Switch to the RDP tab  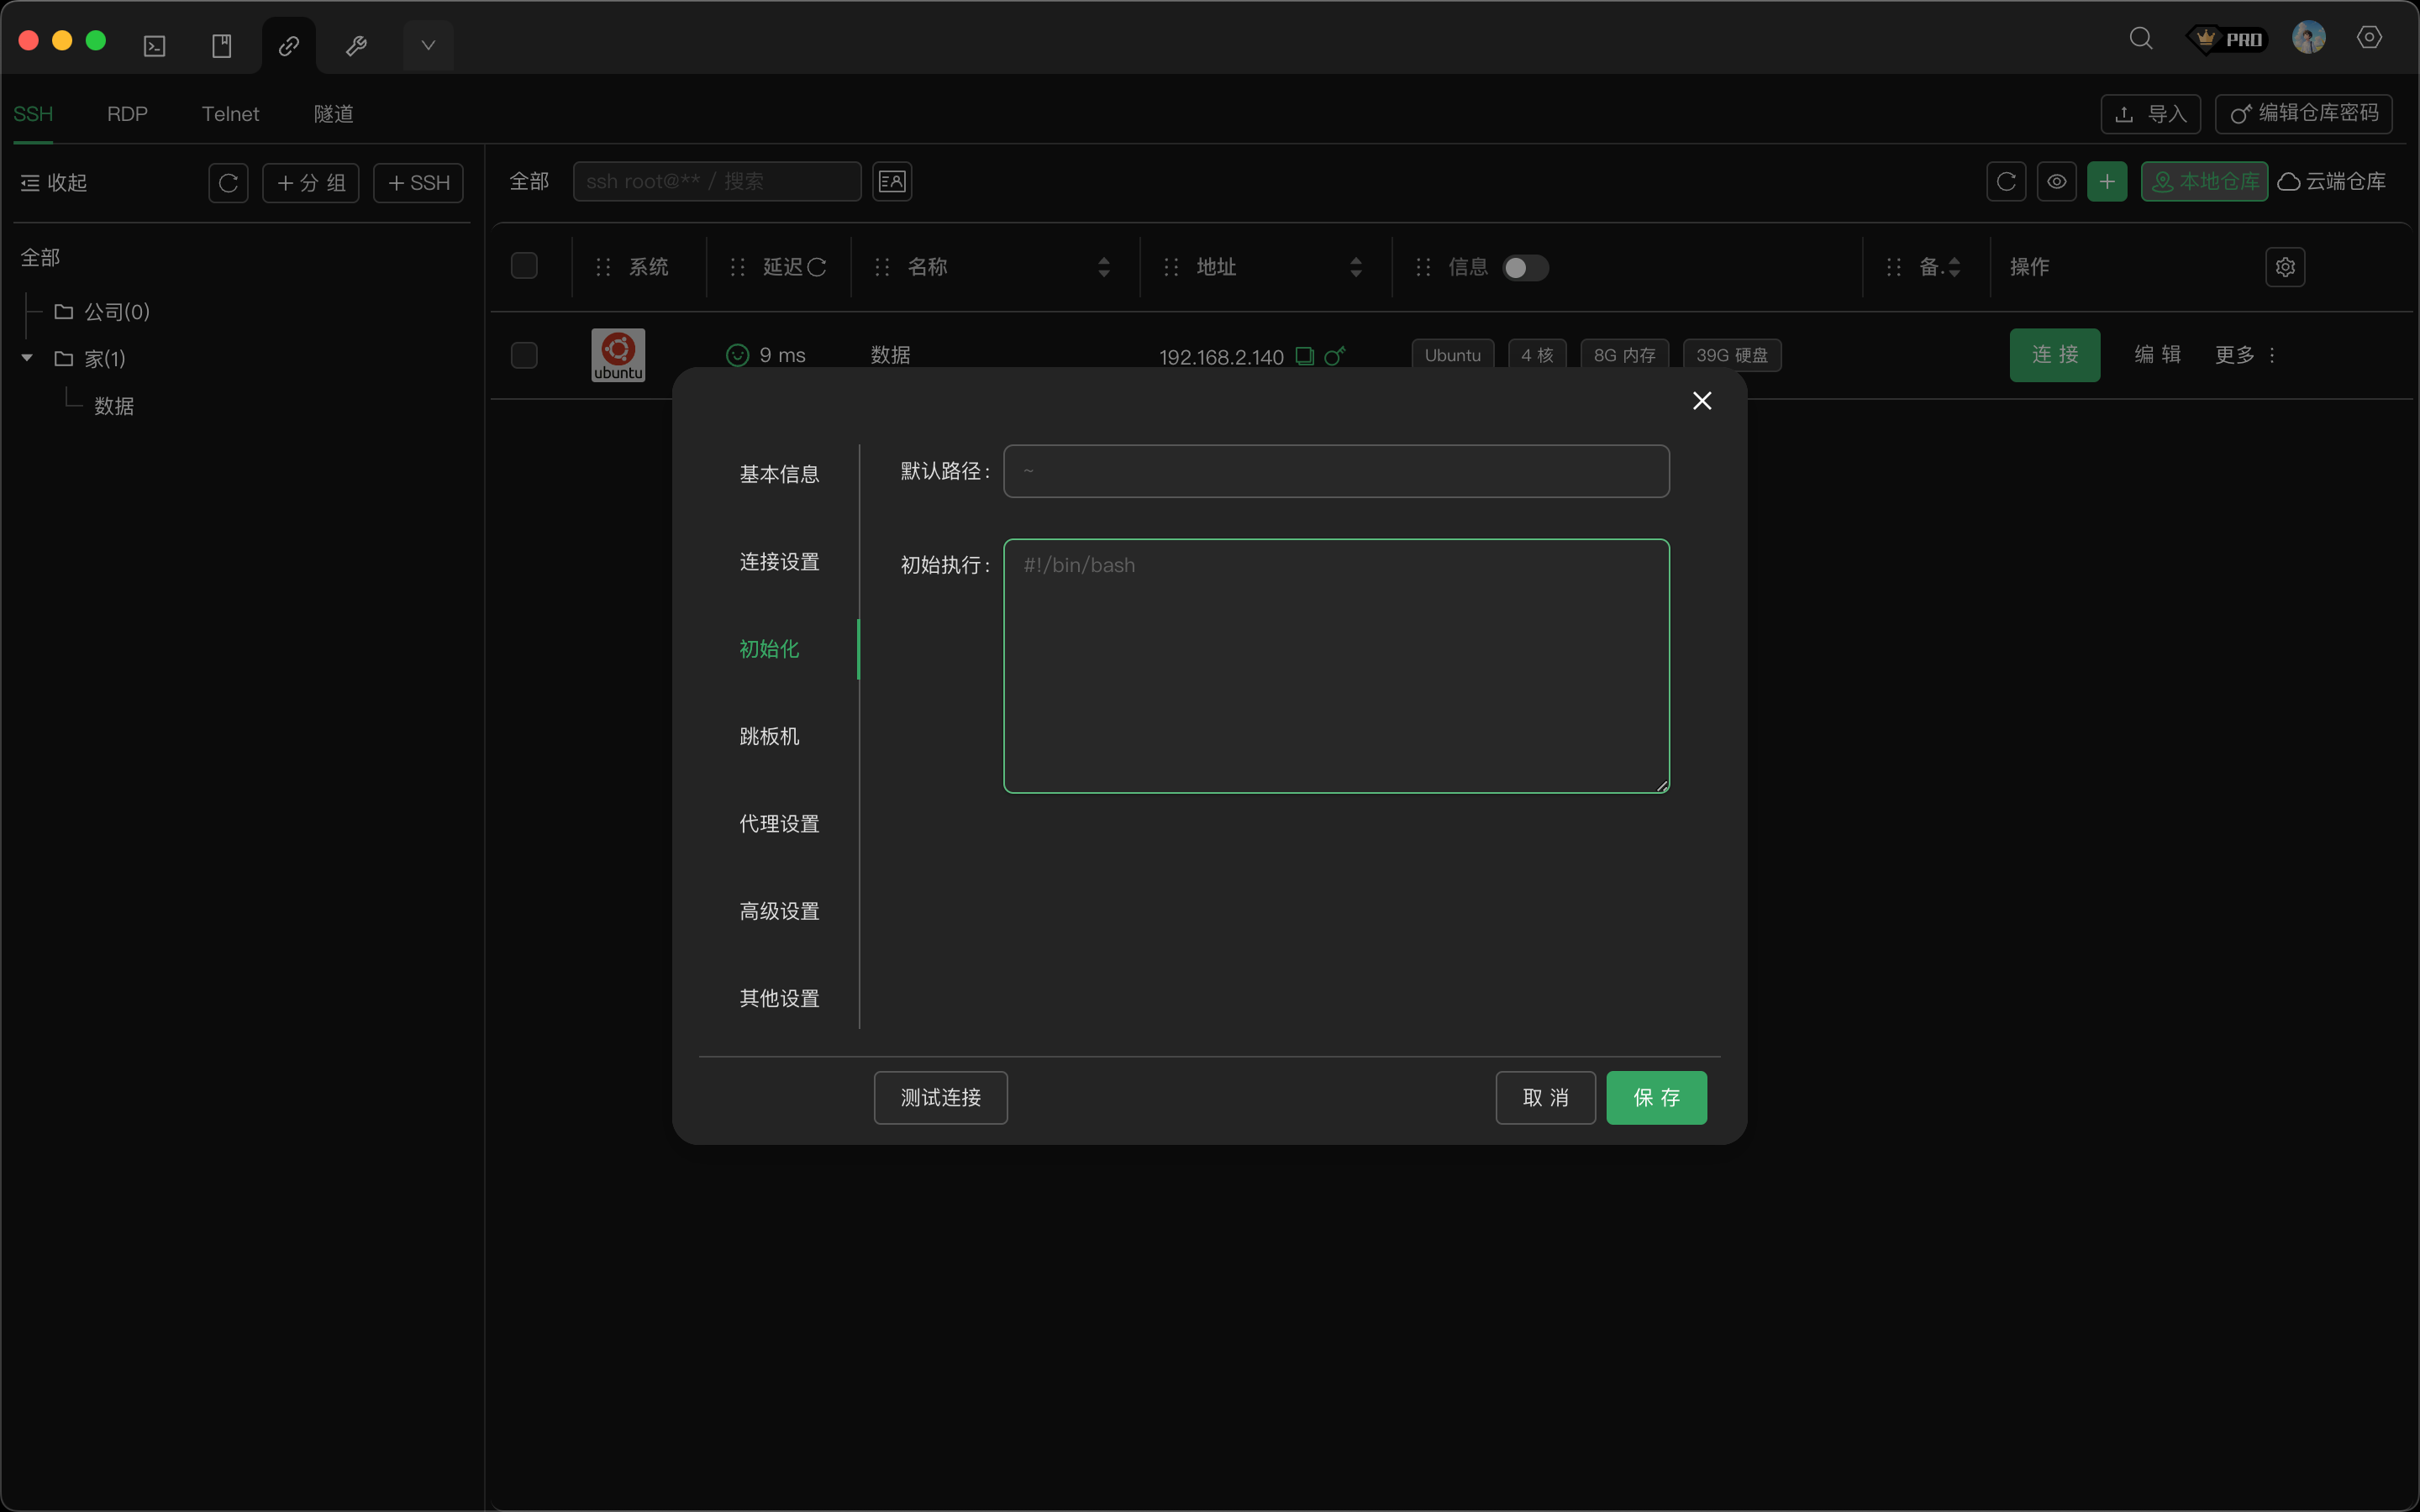pos(127,114)
